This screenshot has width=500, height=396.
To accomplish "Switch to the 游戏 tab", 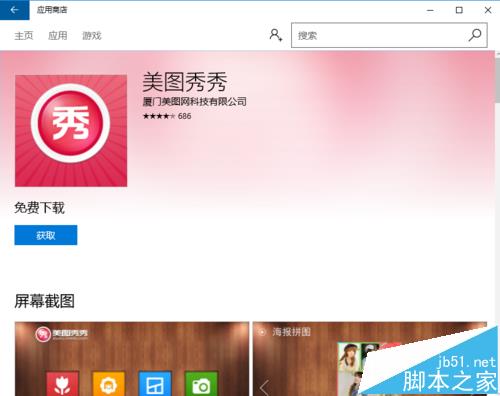I will pyautogui.click(x=92, y=35).
